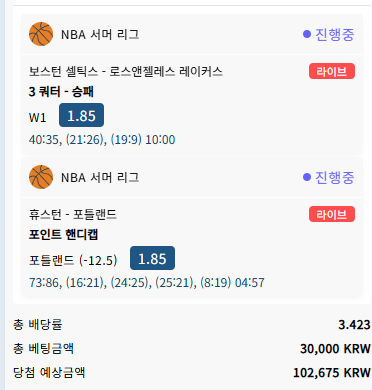Click the 총 배당률 value 3.423

(354, 324)
